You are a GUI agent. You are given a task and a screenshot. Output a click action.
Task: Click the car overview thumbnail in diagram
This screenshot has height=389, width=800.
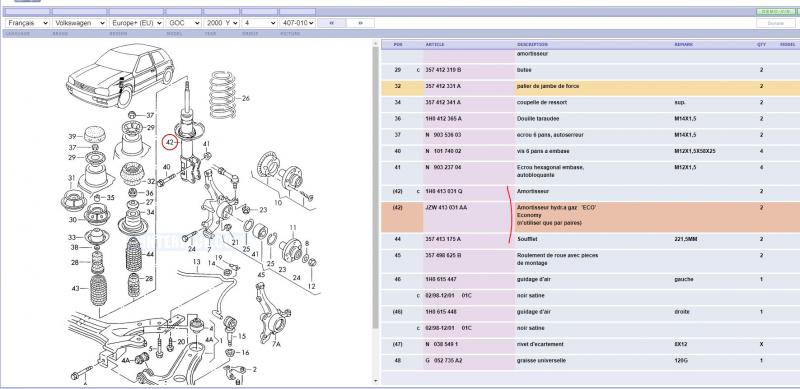coord(120,76)
